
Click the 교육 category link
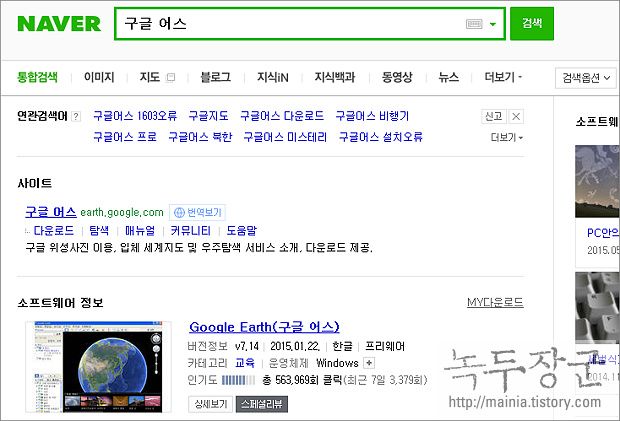(245, 362)
